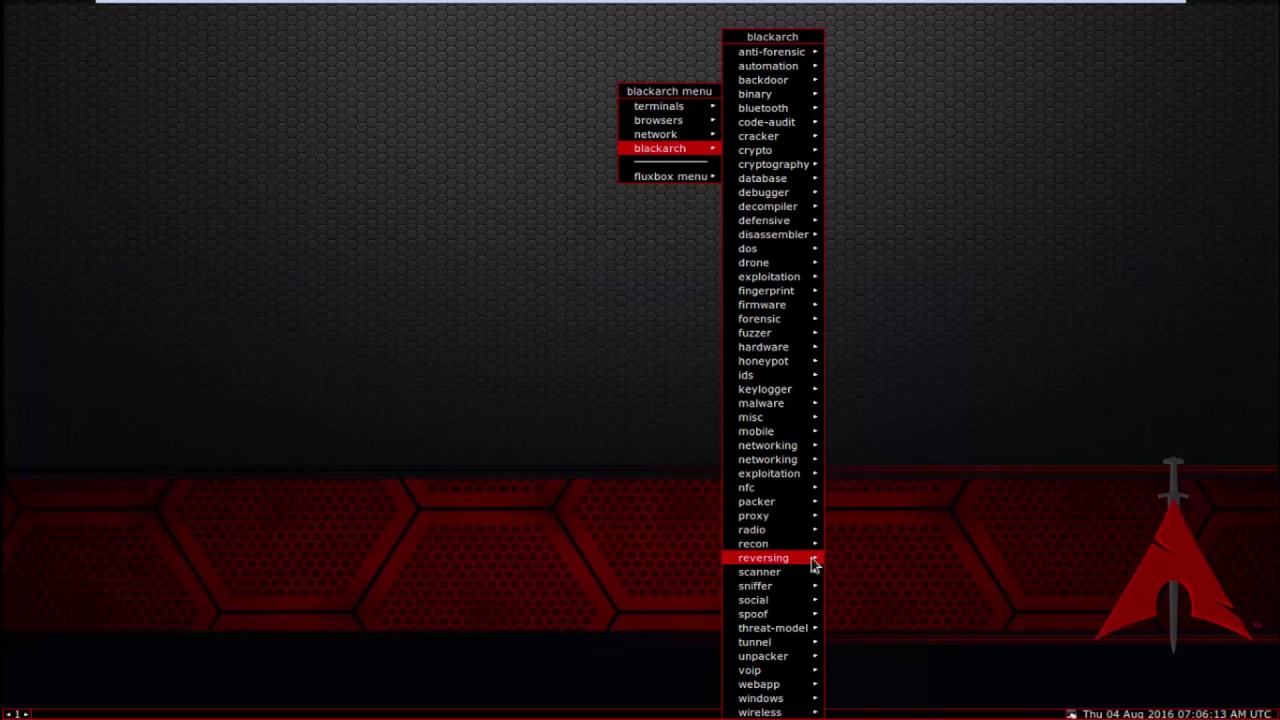Expand the disassembler submenu arrow
This screenshot has height=720, width=1280.
814,234
